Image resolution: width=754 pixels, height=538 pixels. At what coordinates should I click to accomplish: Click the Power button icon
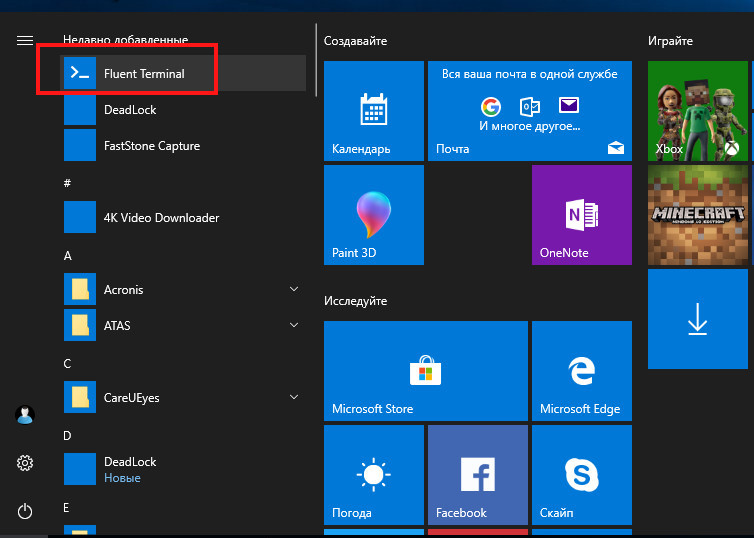(x=25, y=511)
